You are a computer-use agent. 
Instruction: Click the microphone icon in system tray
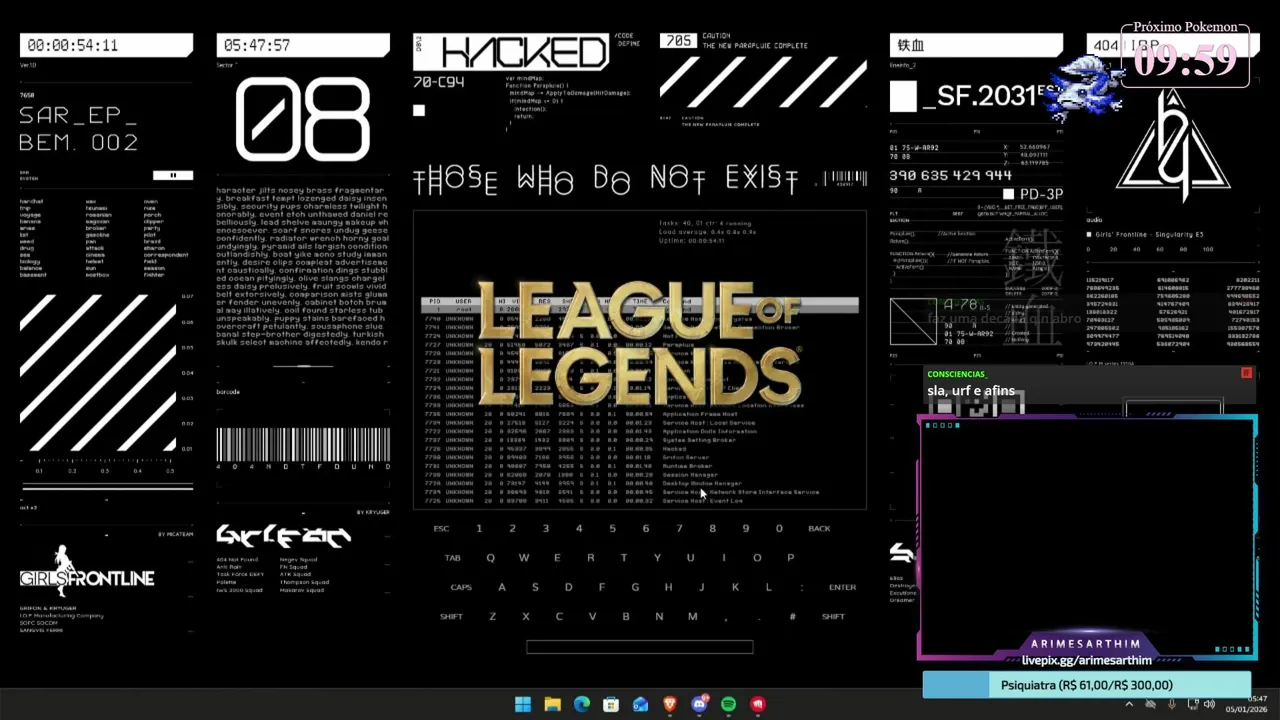[1172, 704]
